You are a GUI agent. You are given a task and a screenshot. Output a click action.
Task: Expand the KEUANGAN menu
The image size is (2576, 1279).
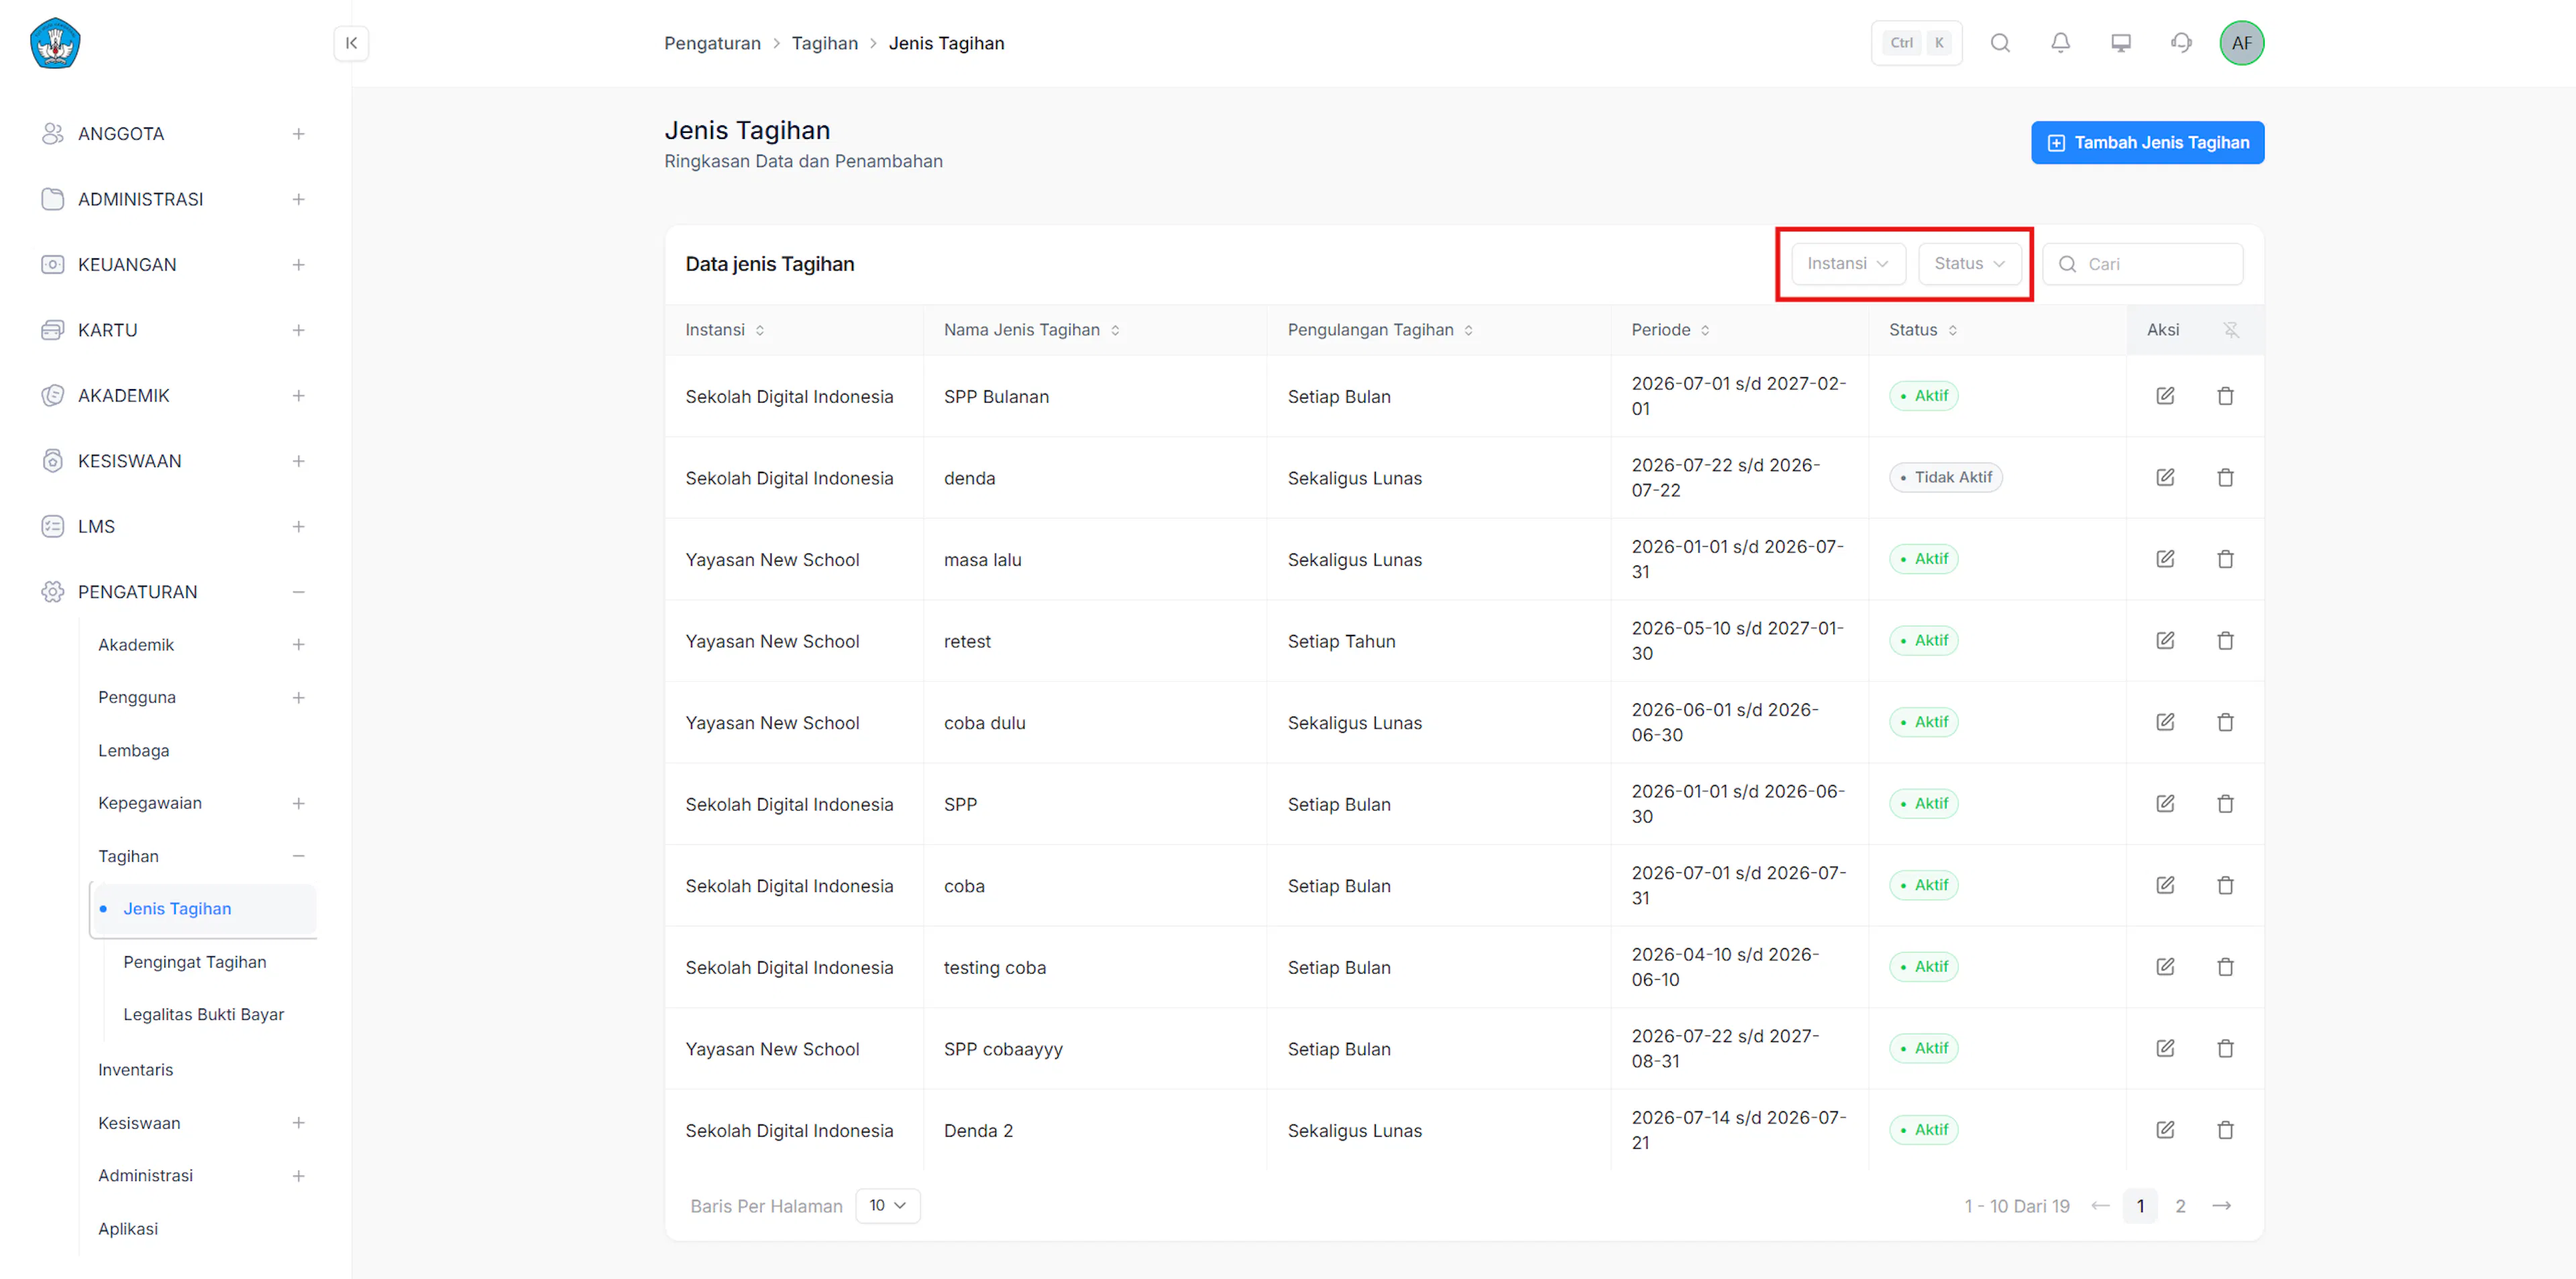point(298,265)
